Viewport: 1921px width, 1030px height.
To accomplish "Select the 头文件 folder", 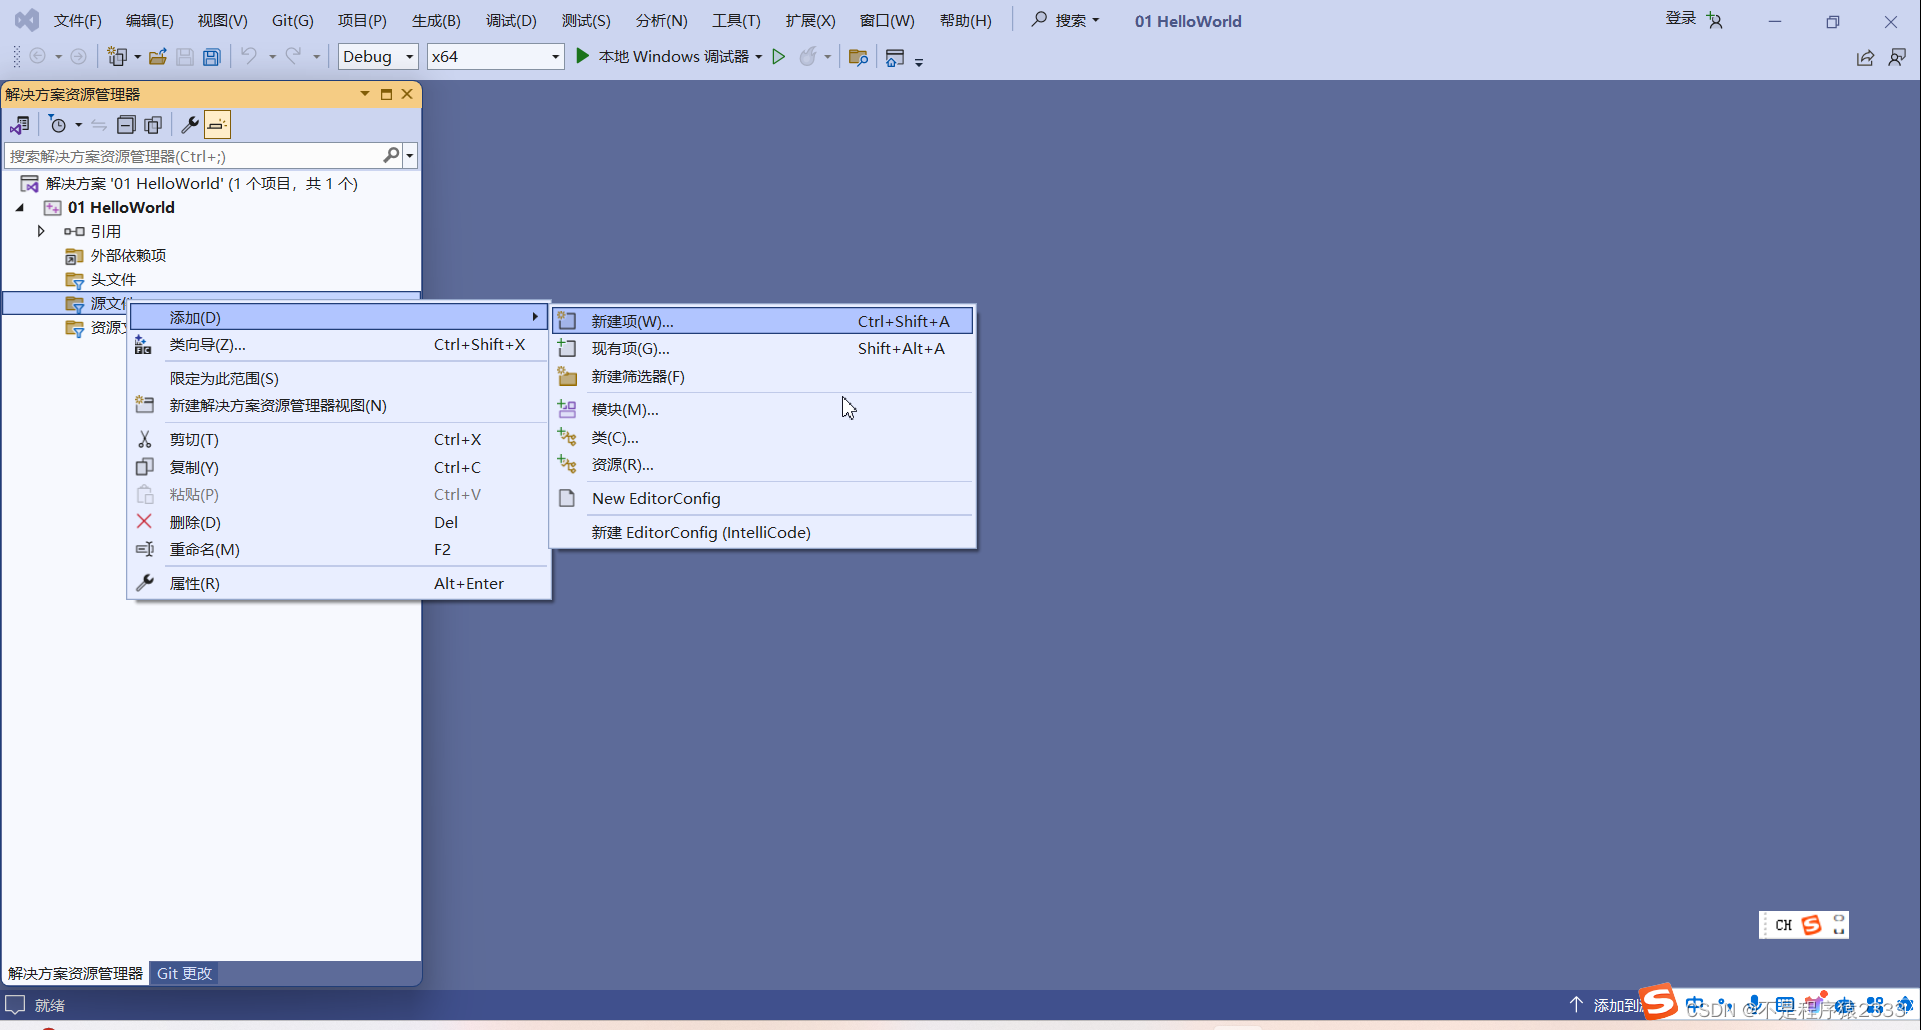I will point(113,279).
